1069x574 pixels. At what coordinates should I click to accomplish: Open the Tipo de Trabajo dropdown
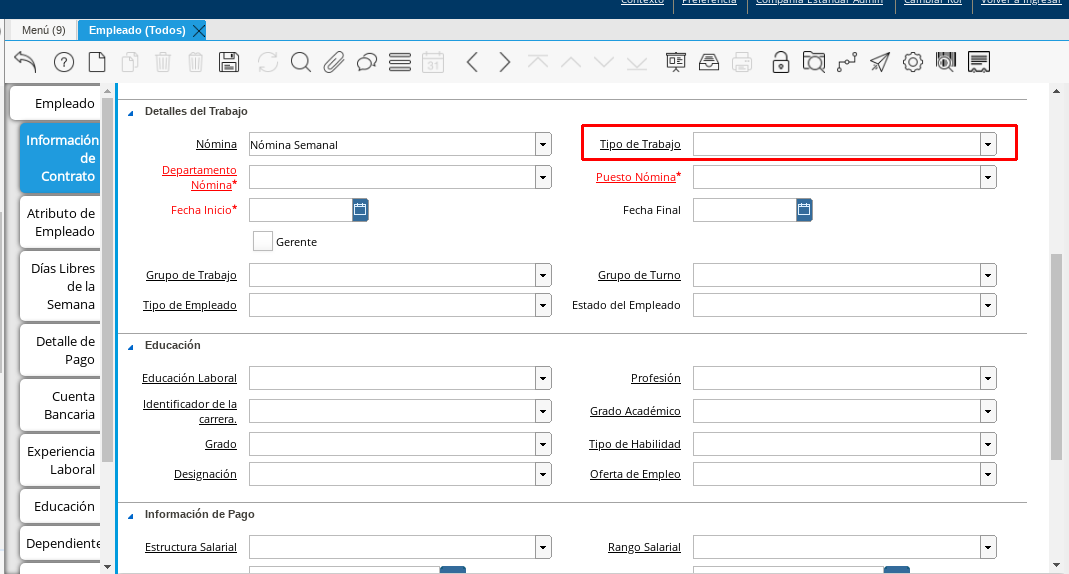coord(988,144)
